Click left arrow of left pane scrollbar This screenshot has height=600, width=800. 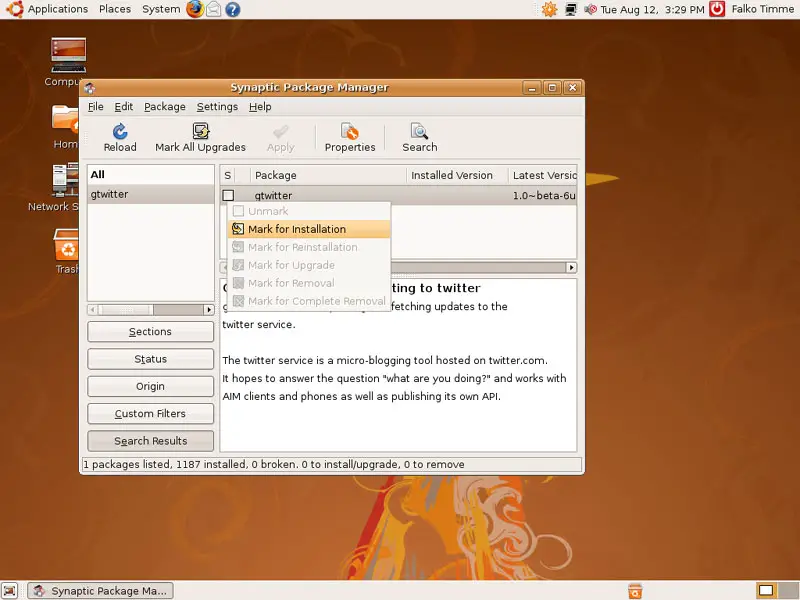[x=92, y=310]
